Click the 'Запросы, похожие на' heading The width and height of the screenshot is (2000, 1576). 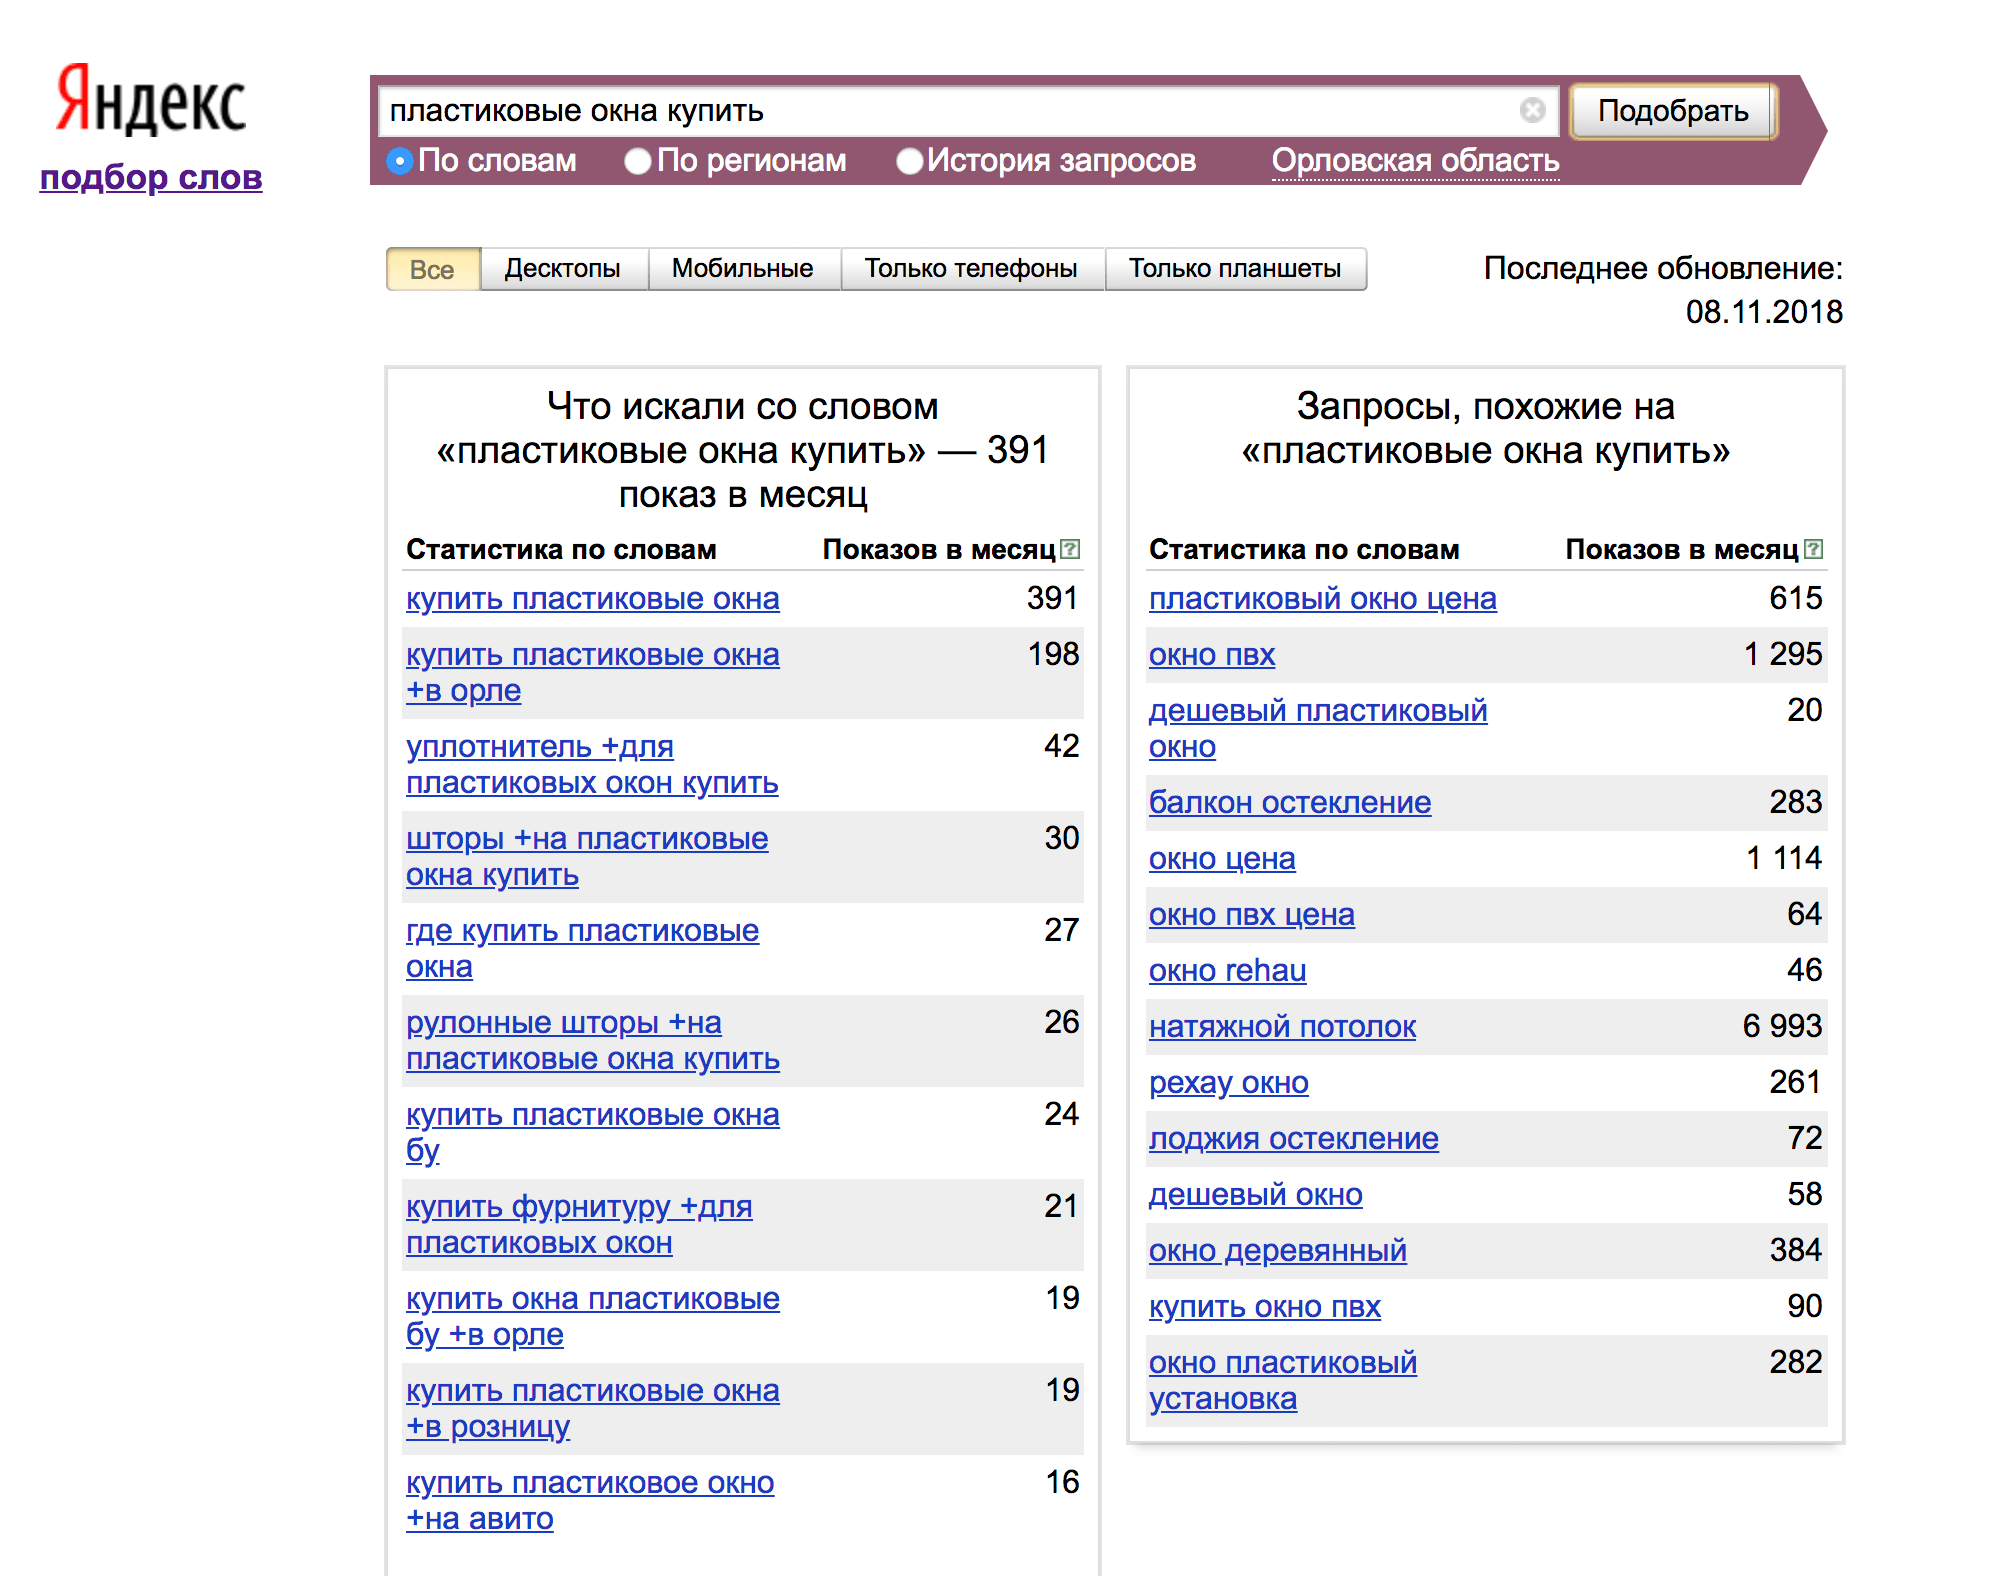click(1485, 407)
